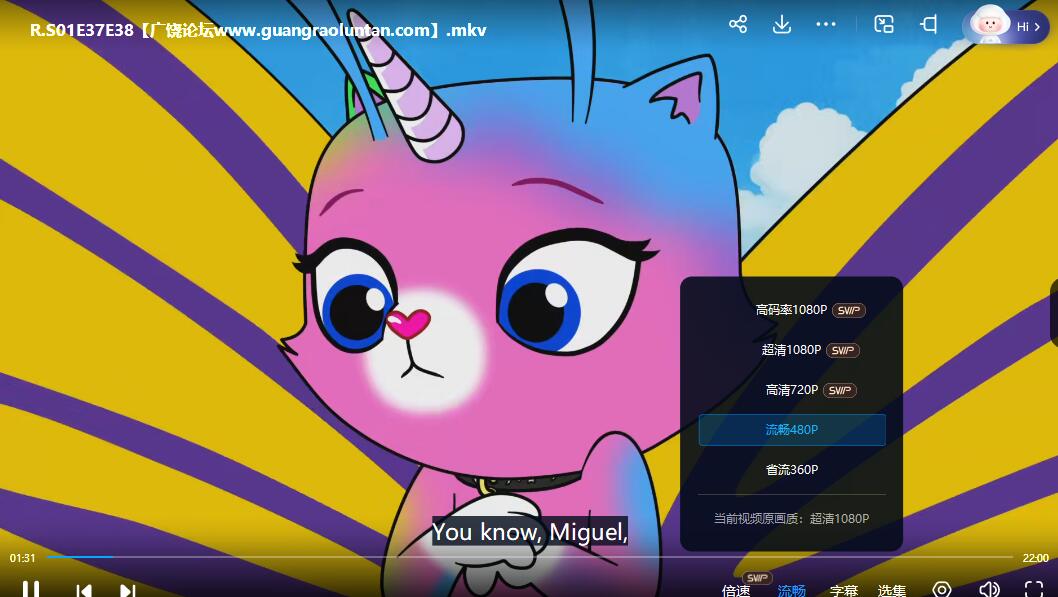Click the share icon in the top toolbar

pos(737,25)
